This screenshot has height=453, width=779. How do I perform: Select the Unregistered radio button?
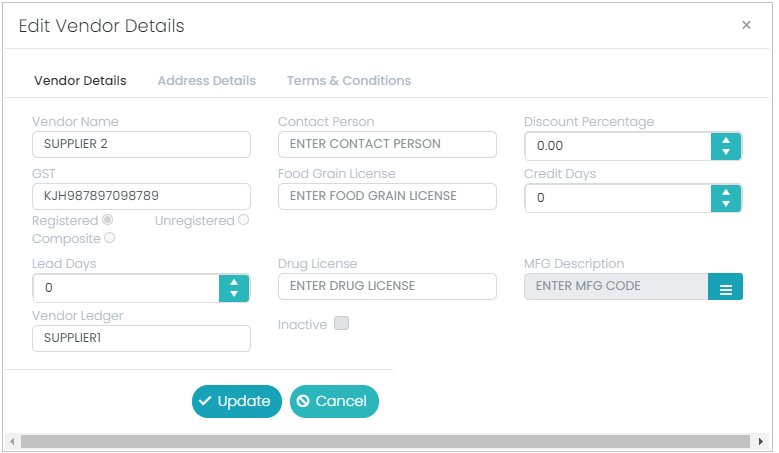(x=243, y=220)
